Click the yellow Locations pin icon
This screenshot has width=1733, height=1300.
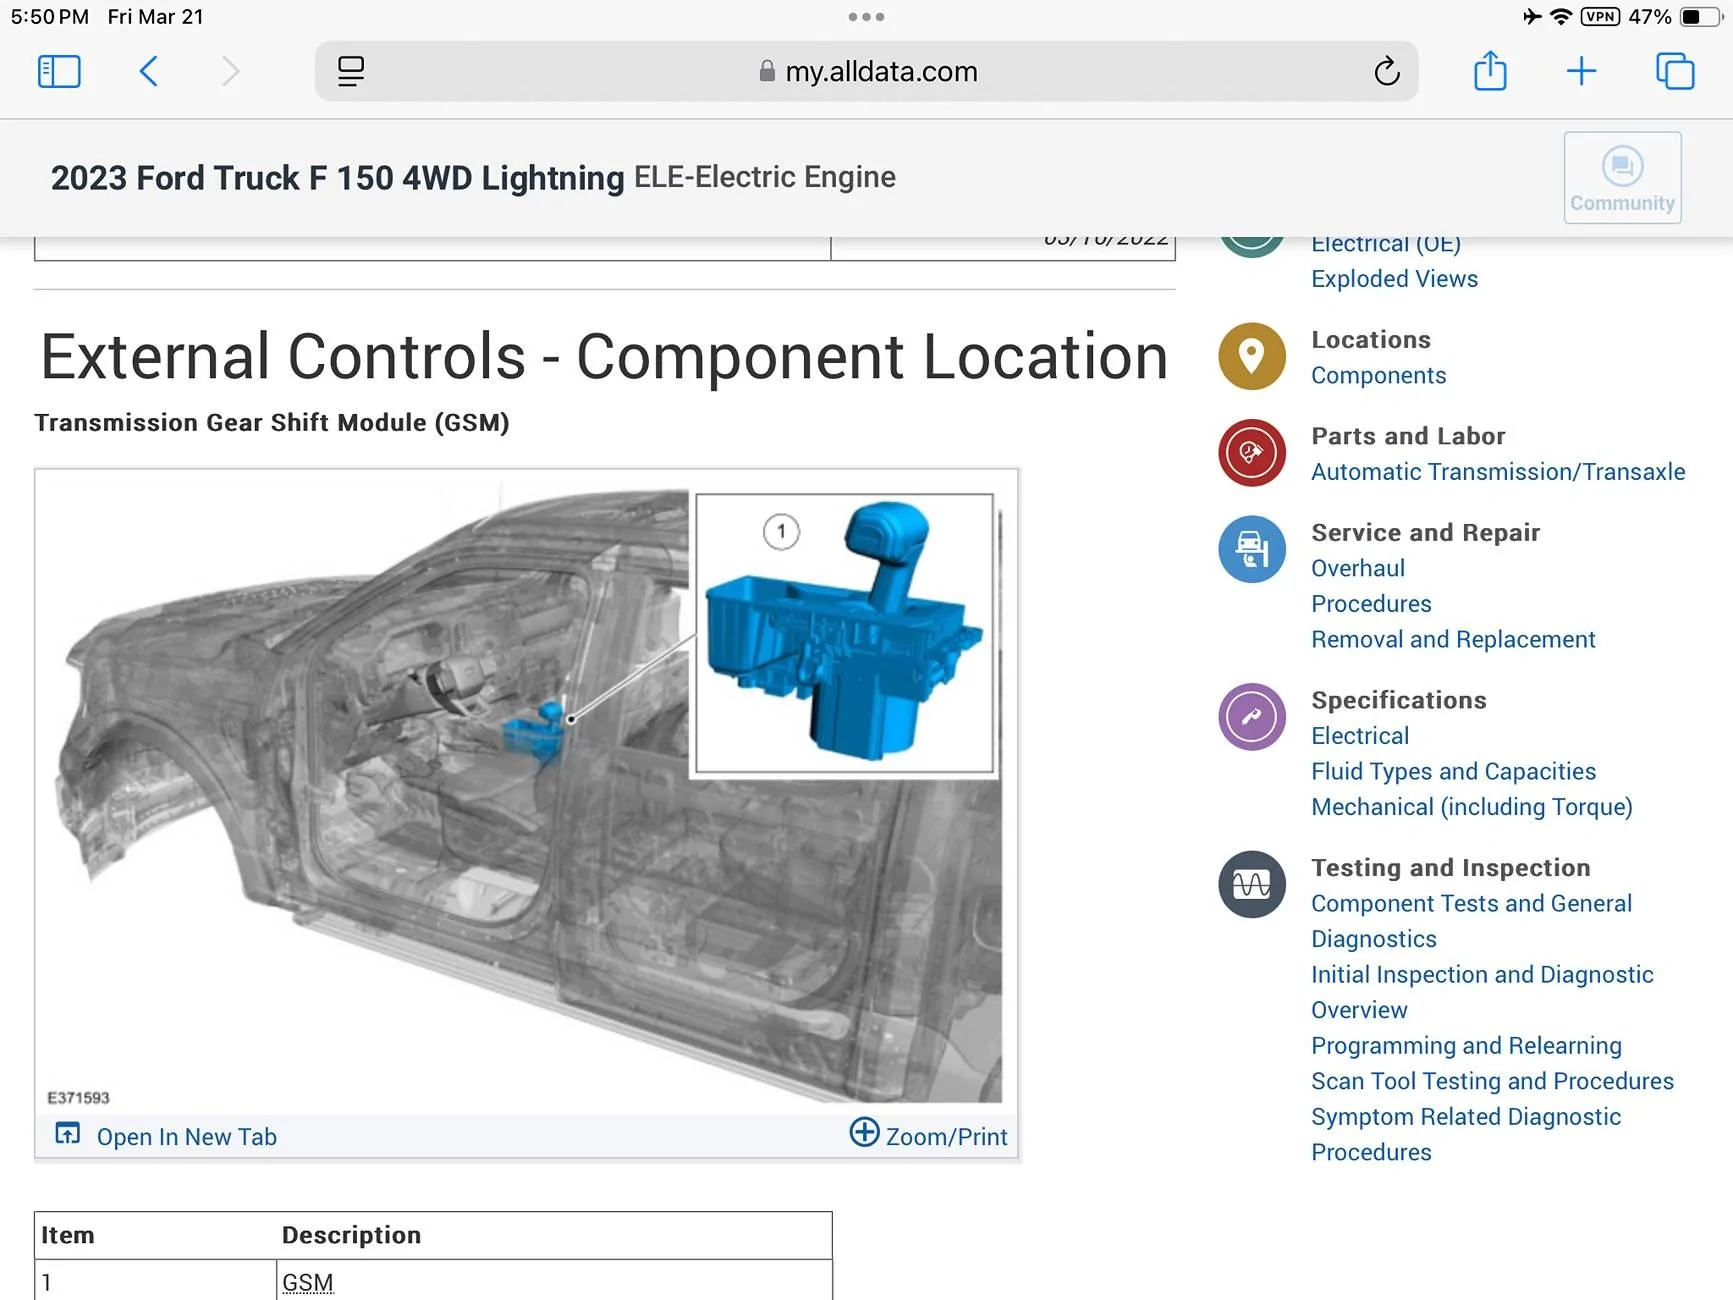1252,356
